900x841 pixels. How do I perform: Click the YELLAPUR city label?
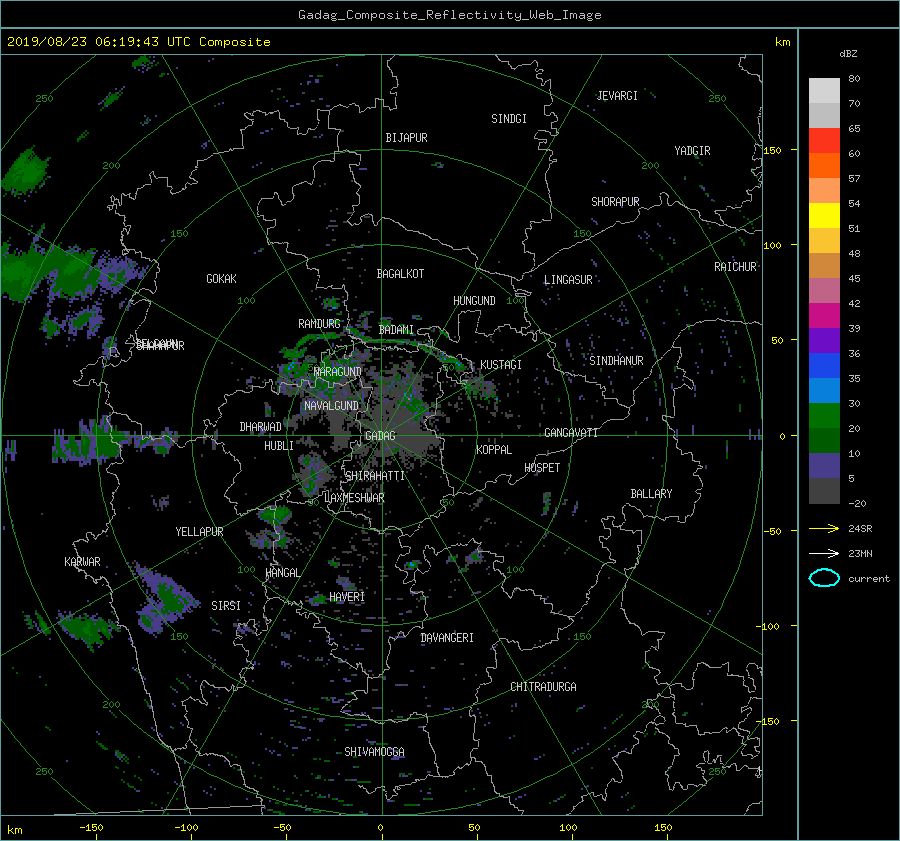199,532
